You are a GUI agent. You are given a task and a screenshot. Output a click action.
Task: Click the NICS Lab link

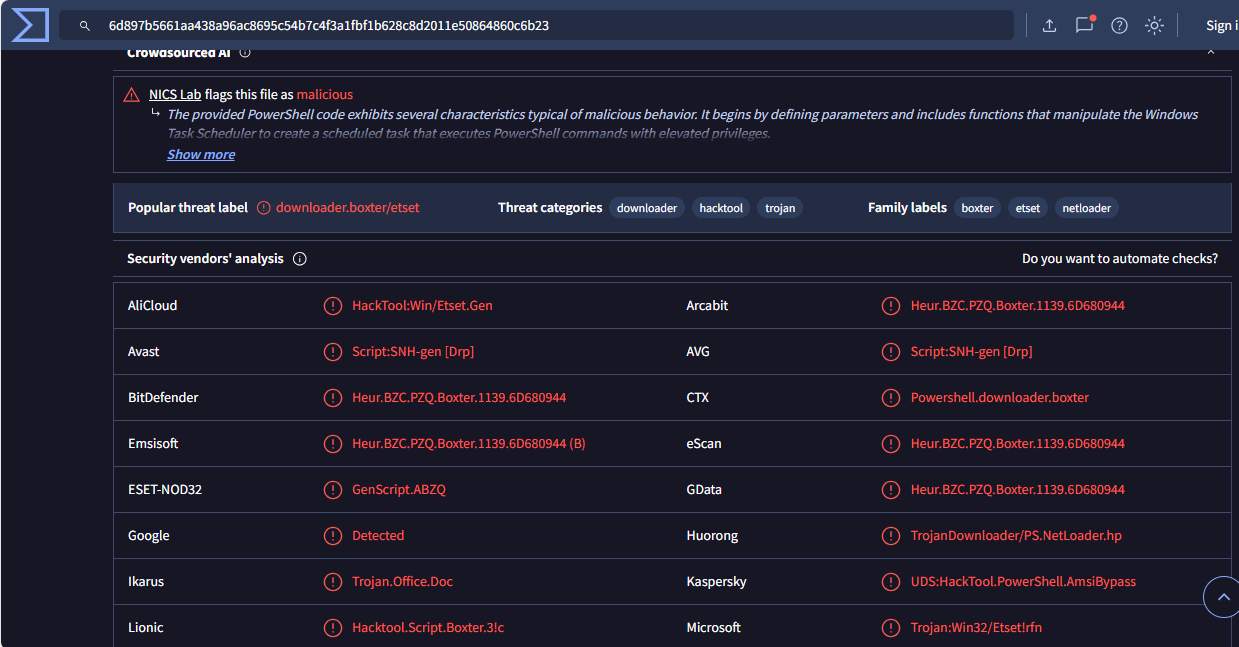point(175,94)
